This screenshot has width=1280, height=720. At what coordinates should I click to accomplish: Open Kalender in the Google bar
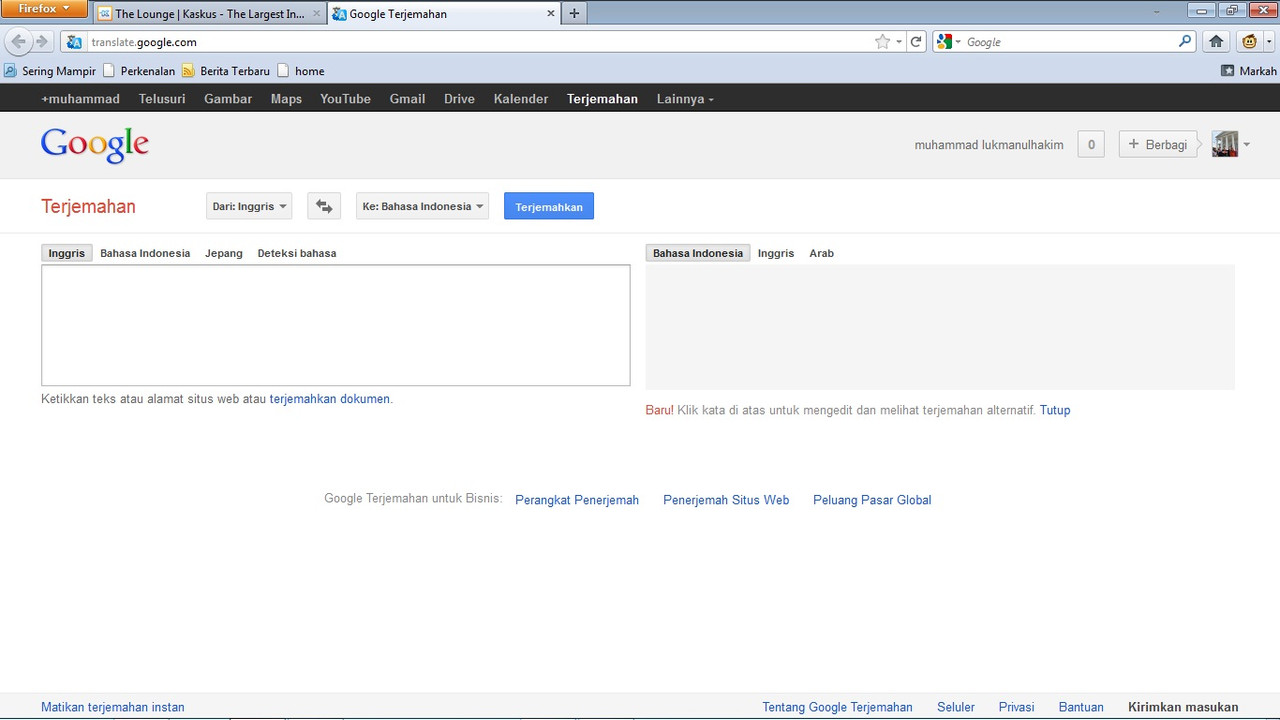click(521, 99)
